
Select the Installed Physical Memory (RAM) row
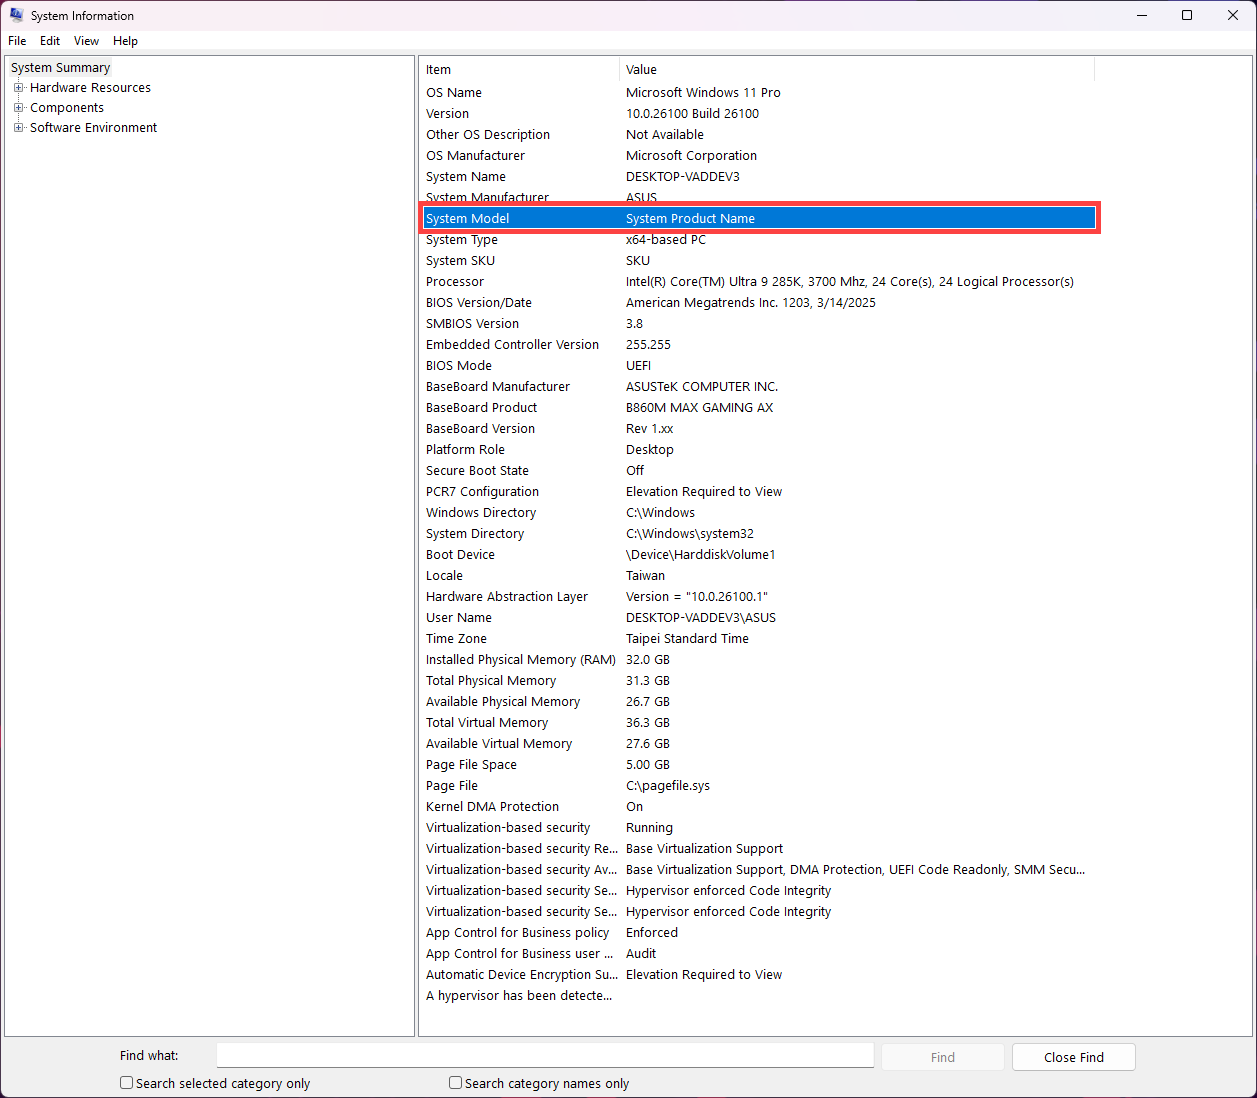click(x=758, y=660)
